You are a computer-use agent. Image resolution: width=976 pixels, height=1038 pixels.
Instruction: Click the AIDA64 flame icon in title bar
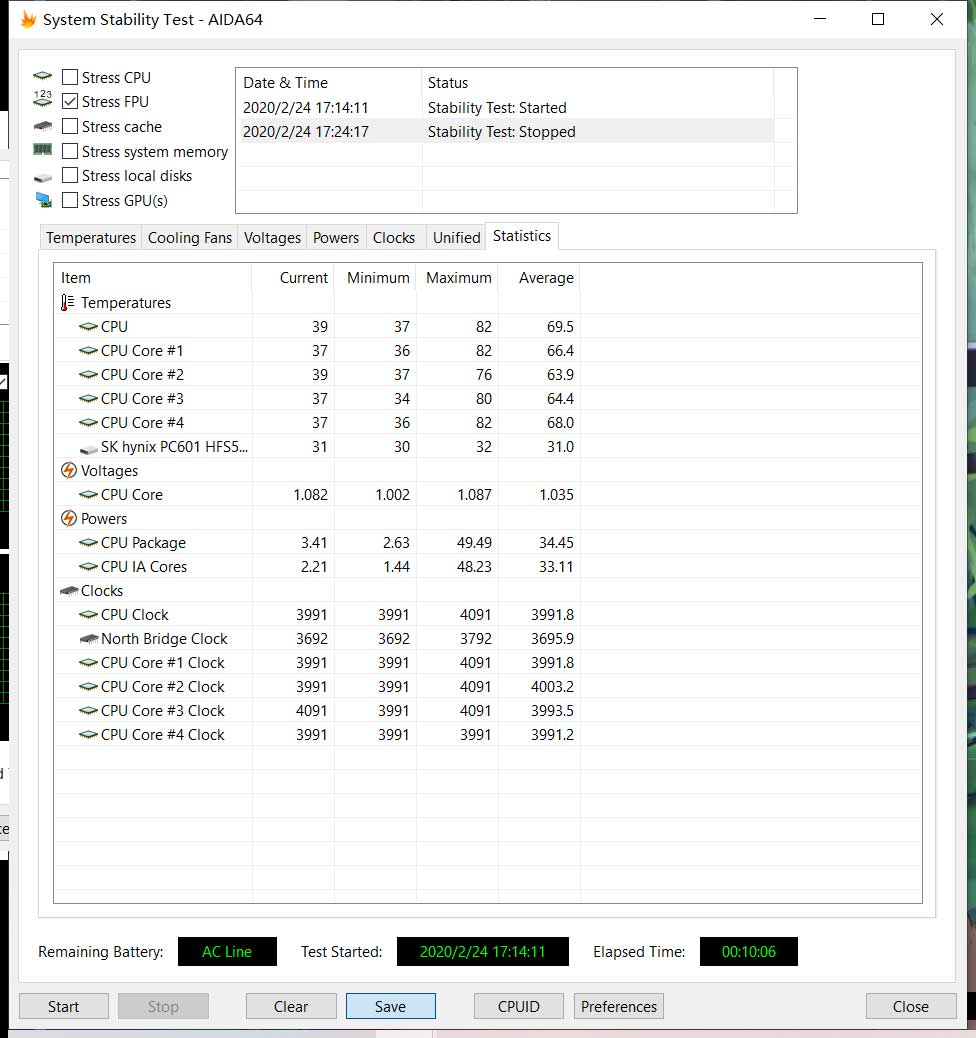[28, 19]
